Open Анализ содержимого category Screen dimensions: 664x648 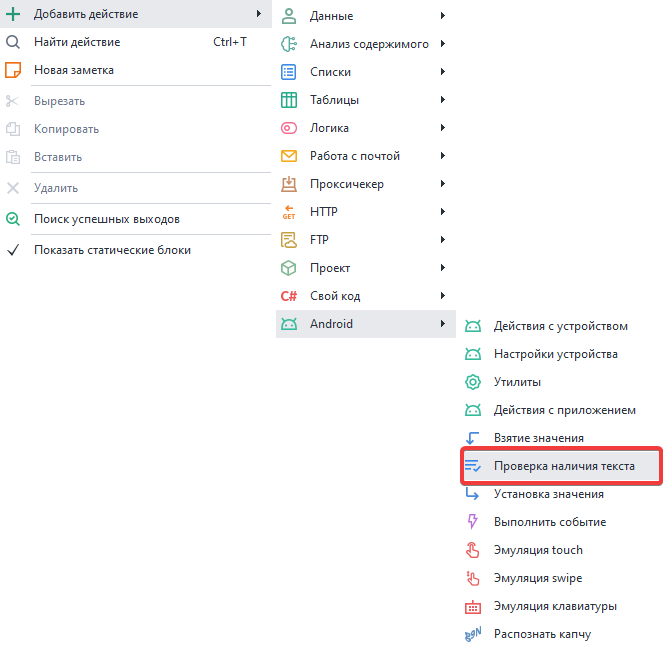[x=369, y=44]
